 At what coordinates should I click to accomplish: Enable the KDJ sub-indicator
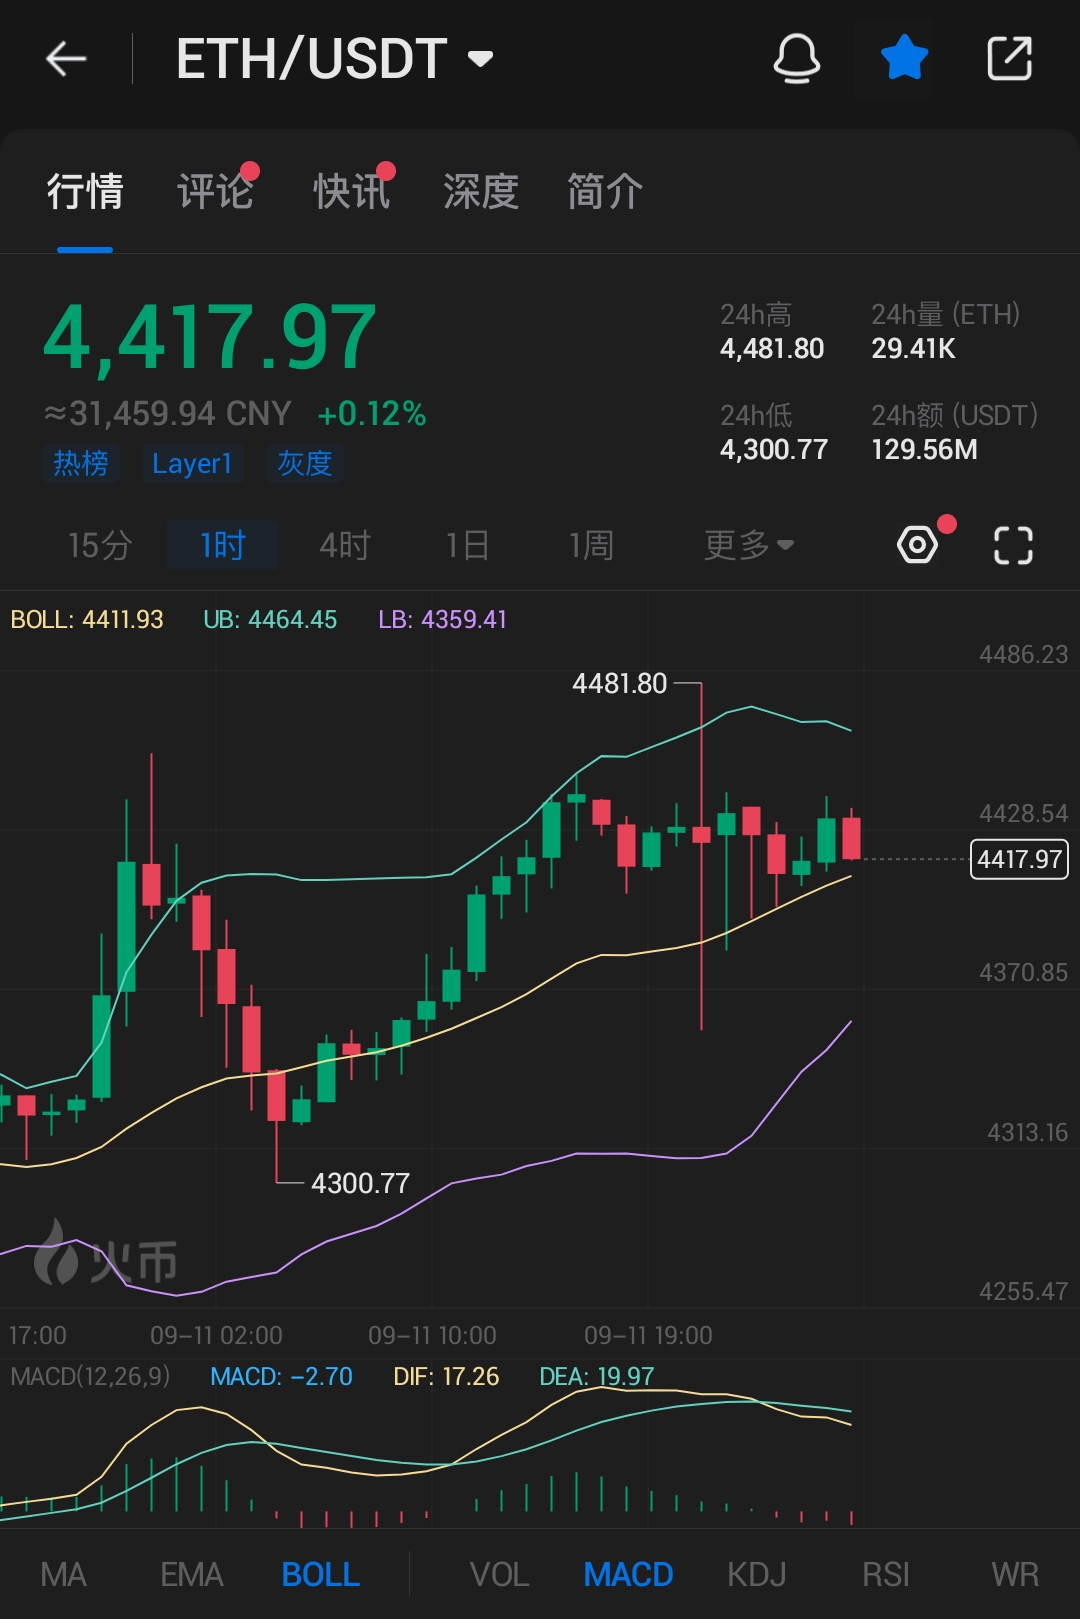[756, 1575]
